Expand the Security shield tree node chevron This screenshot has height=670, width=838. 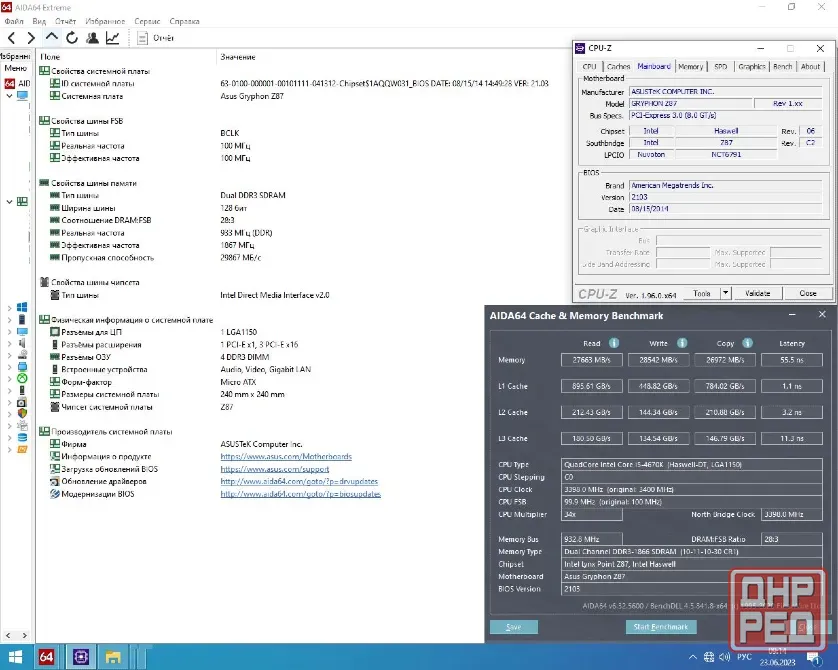point(9,414)
